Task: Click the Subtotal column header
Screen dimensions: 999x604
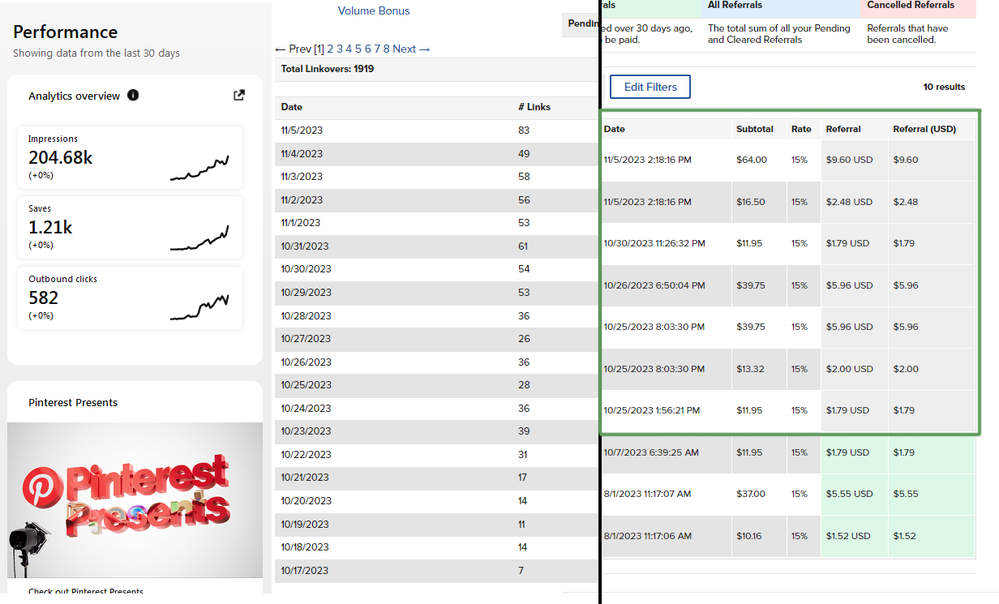Action: (754, 129)
